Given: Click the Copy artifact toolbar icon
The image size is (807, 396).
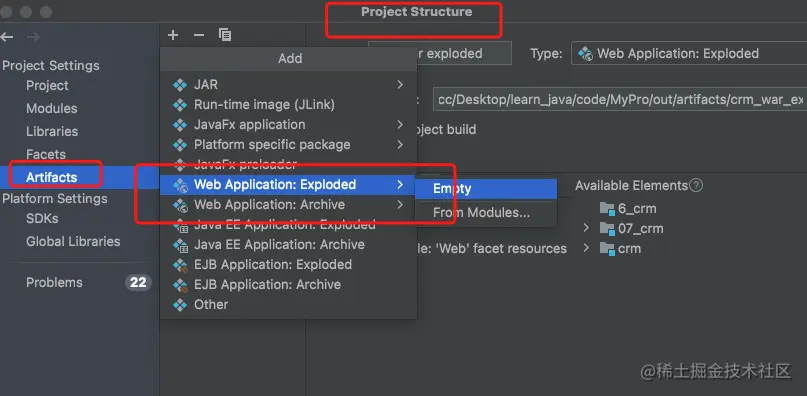Looking at the screenshot, I should tap(225, 35).
